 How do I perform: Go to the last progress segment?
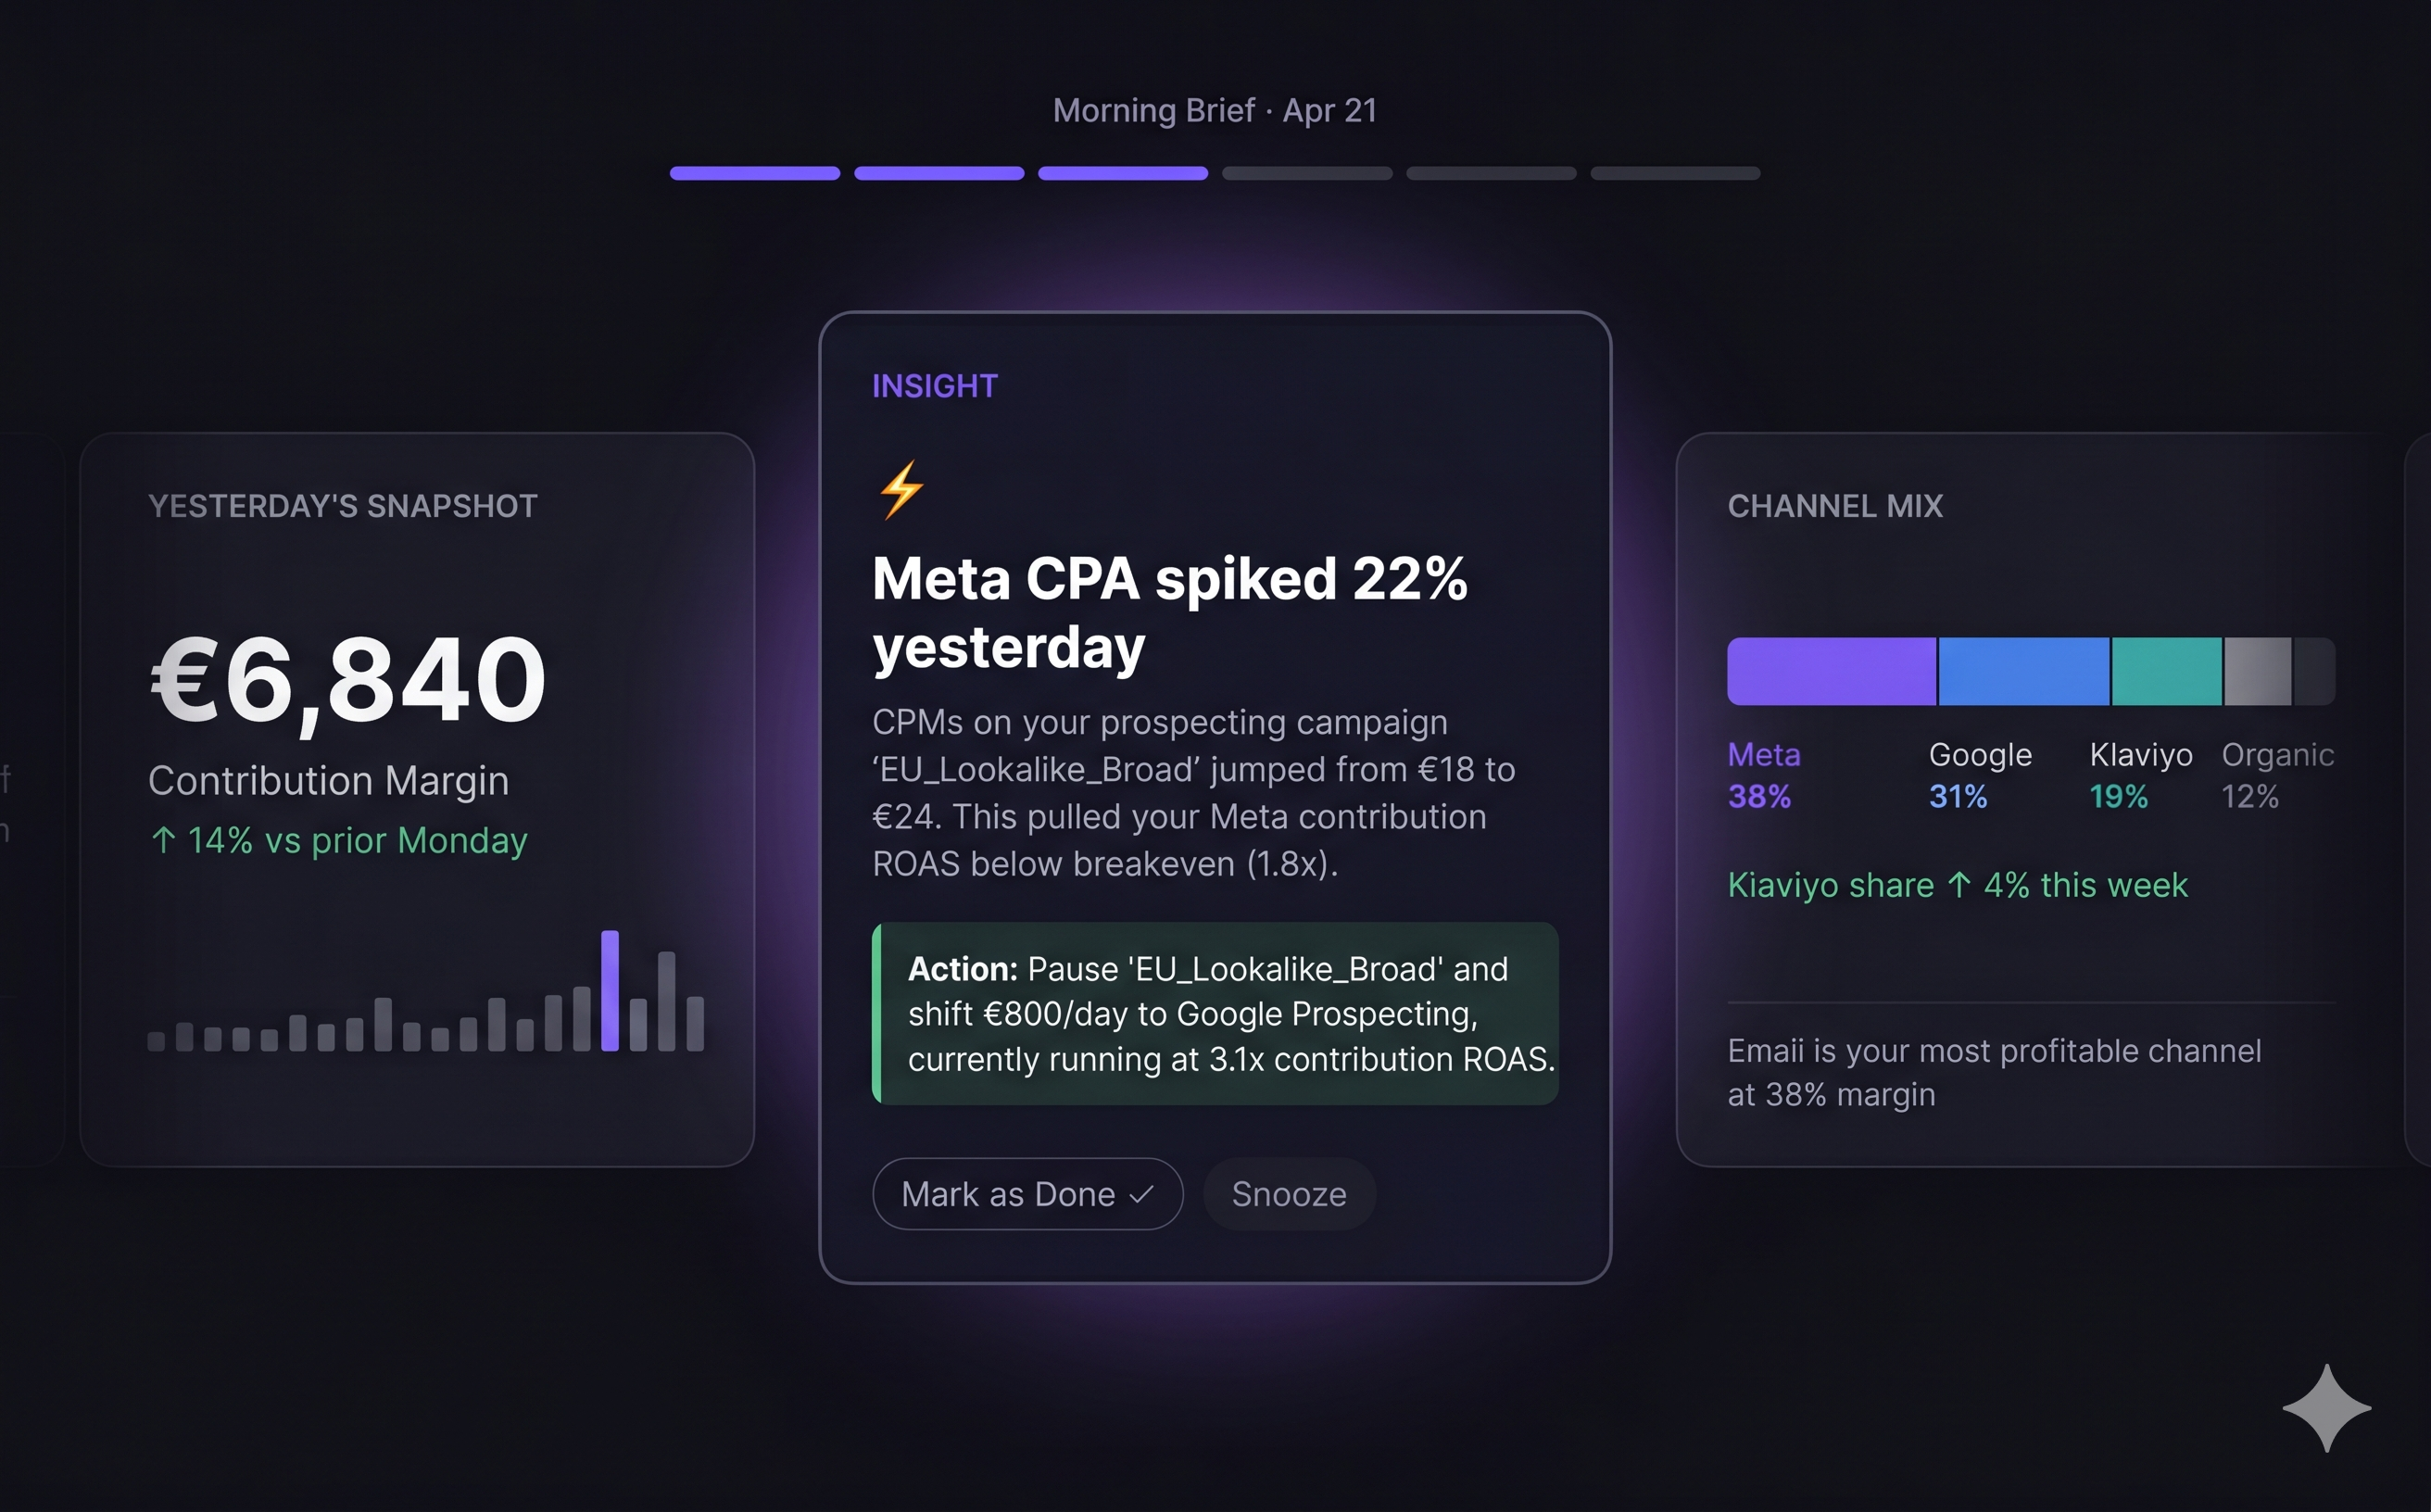click(x=1675, y=173)
